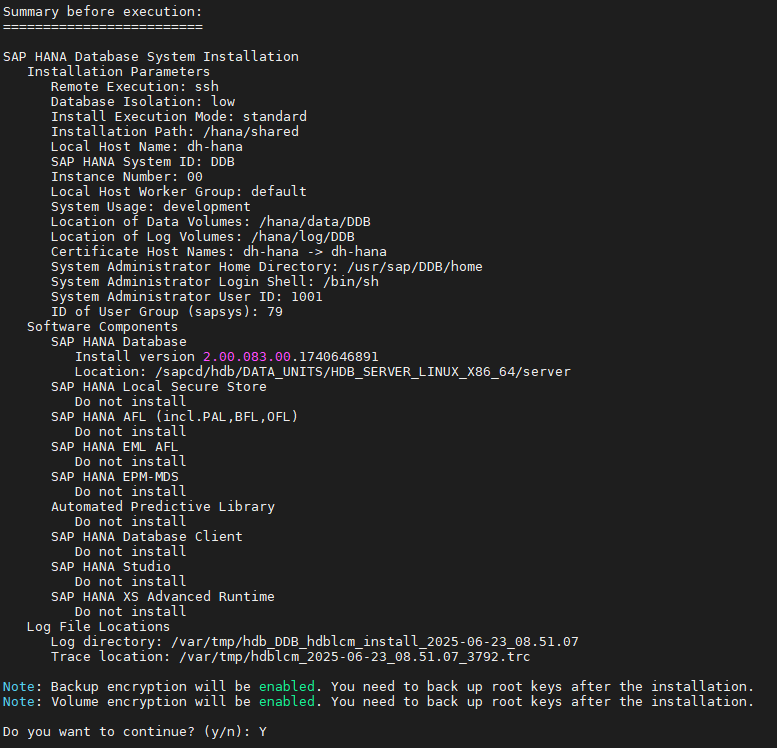This screenshot has height=748, width=777.
Task: Select 'SAP HANA Database Client' line
Action: [x=147, y=536]
